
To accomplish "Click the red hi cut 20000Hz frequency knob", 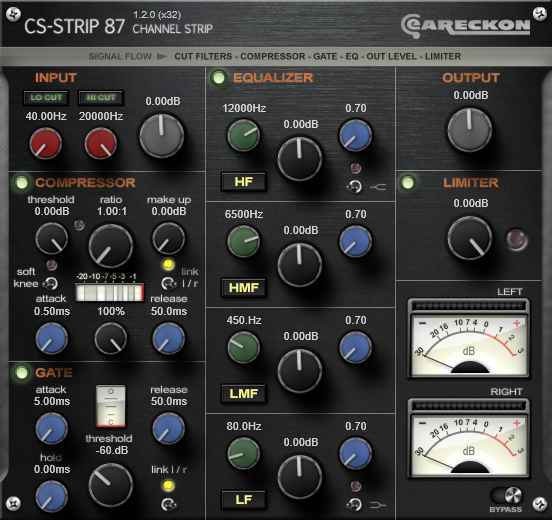I will tap(101, 143).
